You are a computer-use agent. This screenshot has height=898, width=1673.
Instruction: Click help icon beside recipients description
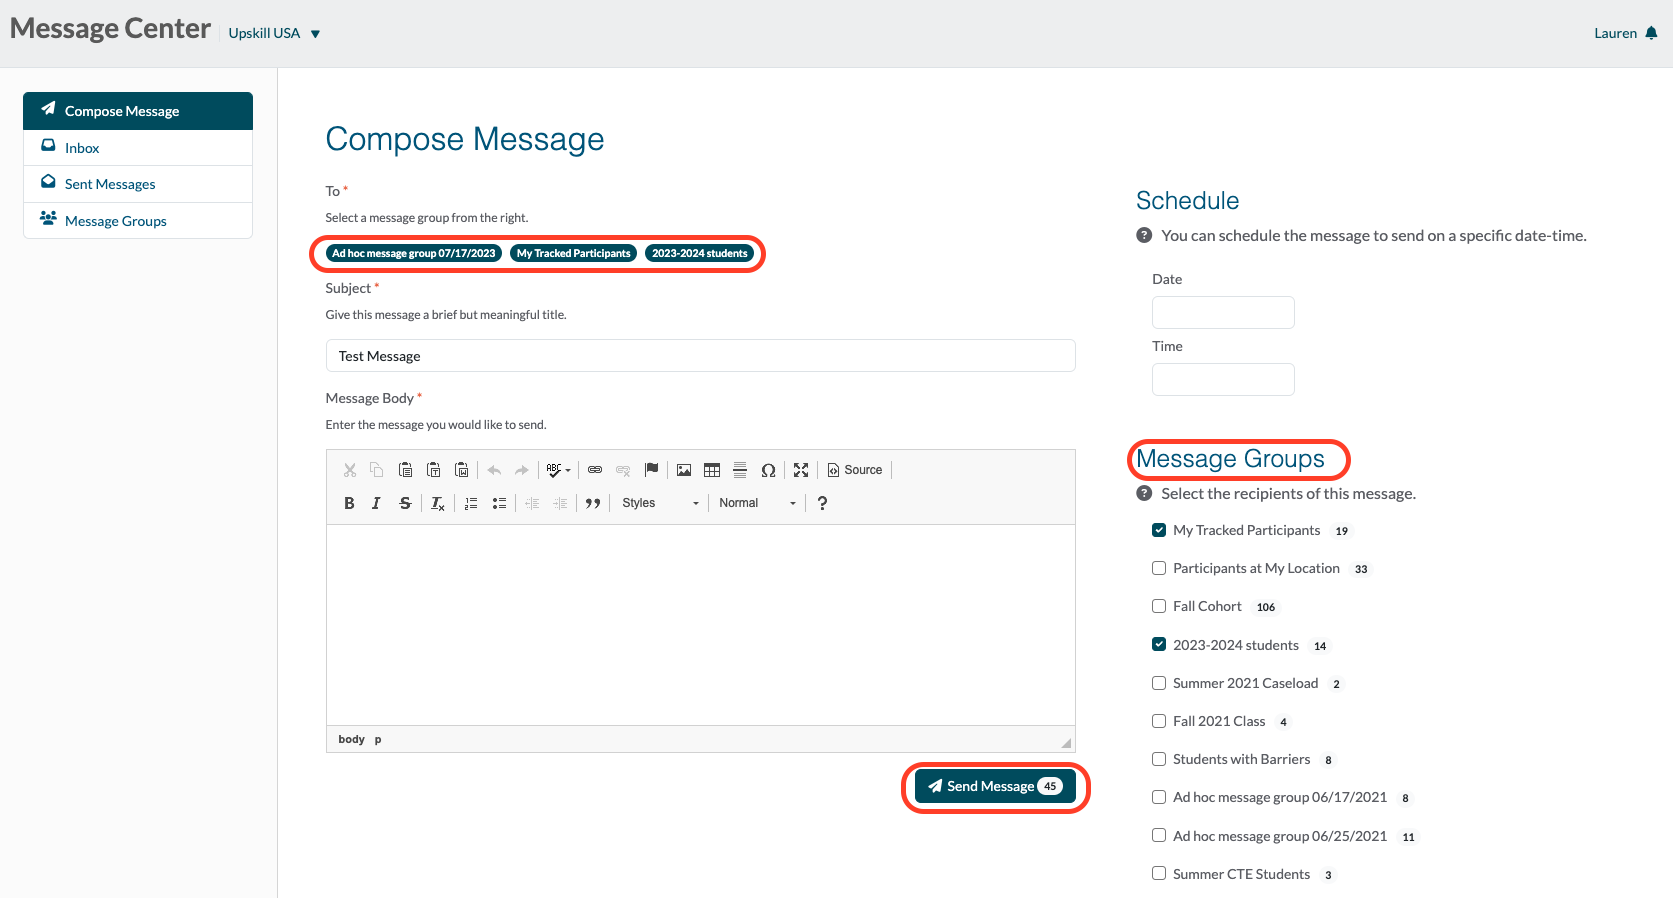pos(1144,493)
